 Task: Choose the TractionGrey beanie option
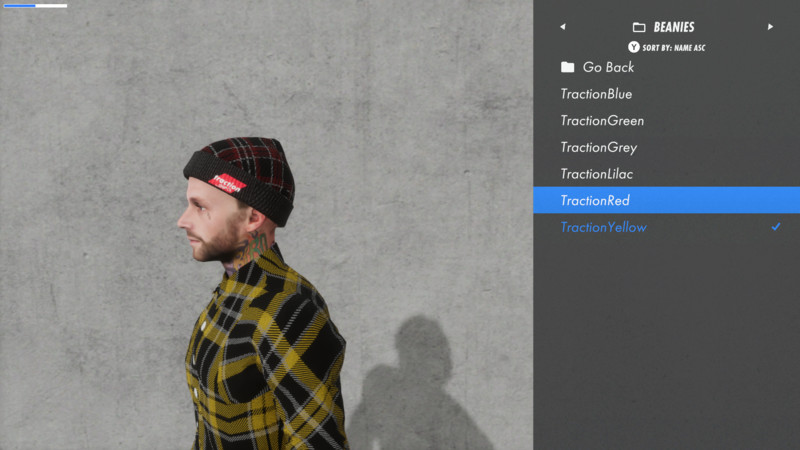click(666, 147)
